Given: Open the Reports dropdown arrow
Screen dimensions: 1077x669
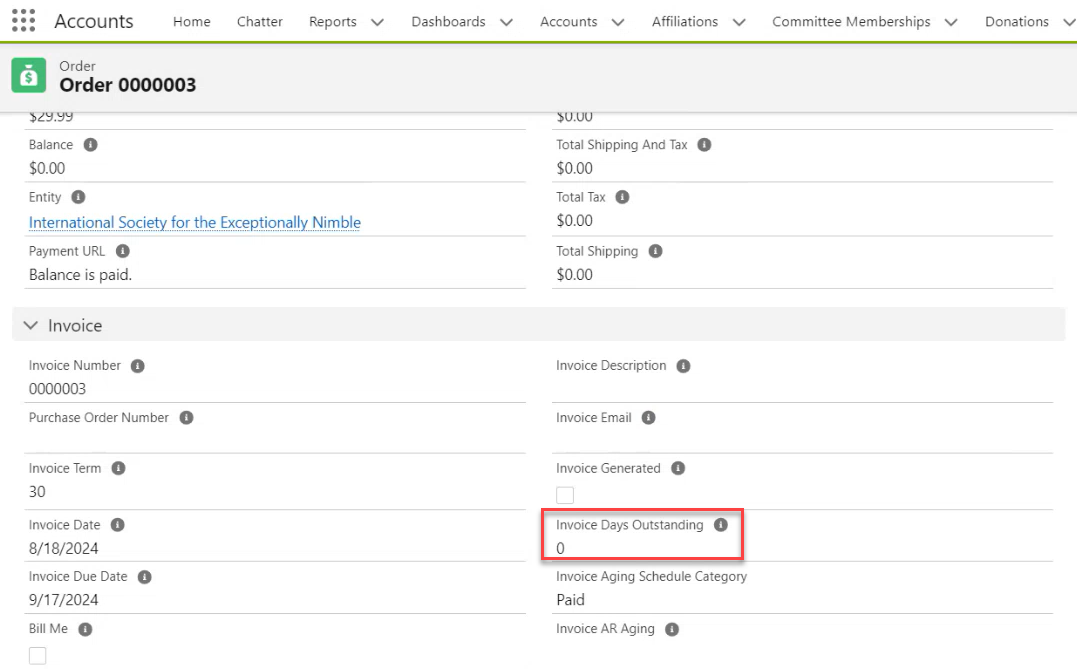Looking at the screenshot, I should coord(377,22).
